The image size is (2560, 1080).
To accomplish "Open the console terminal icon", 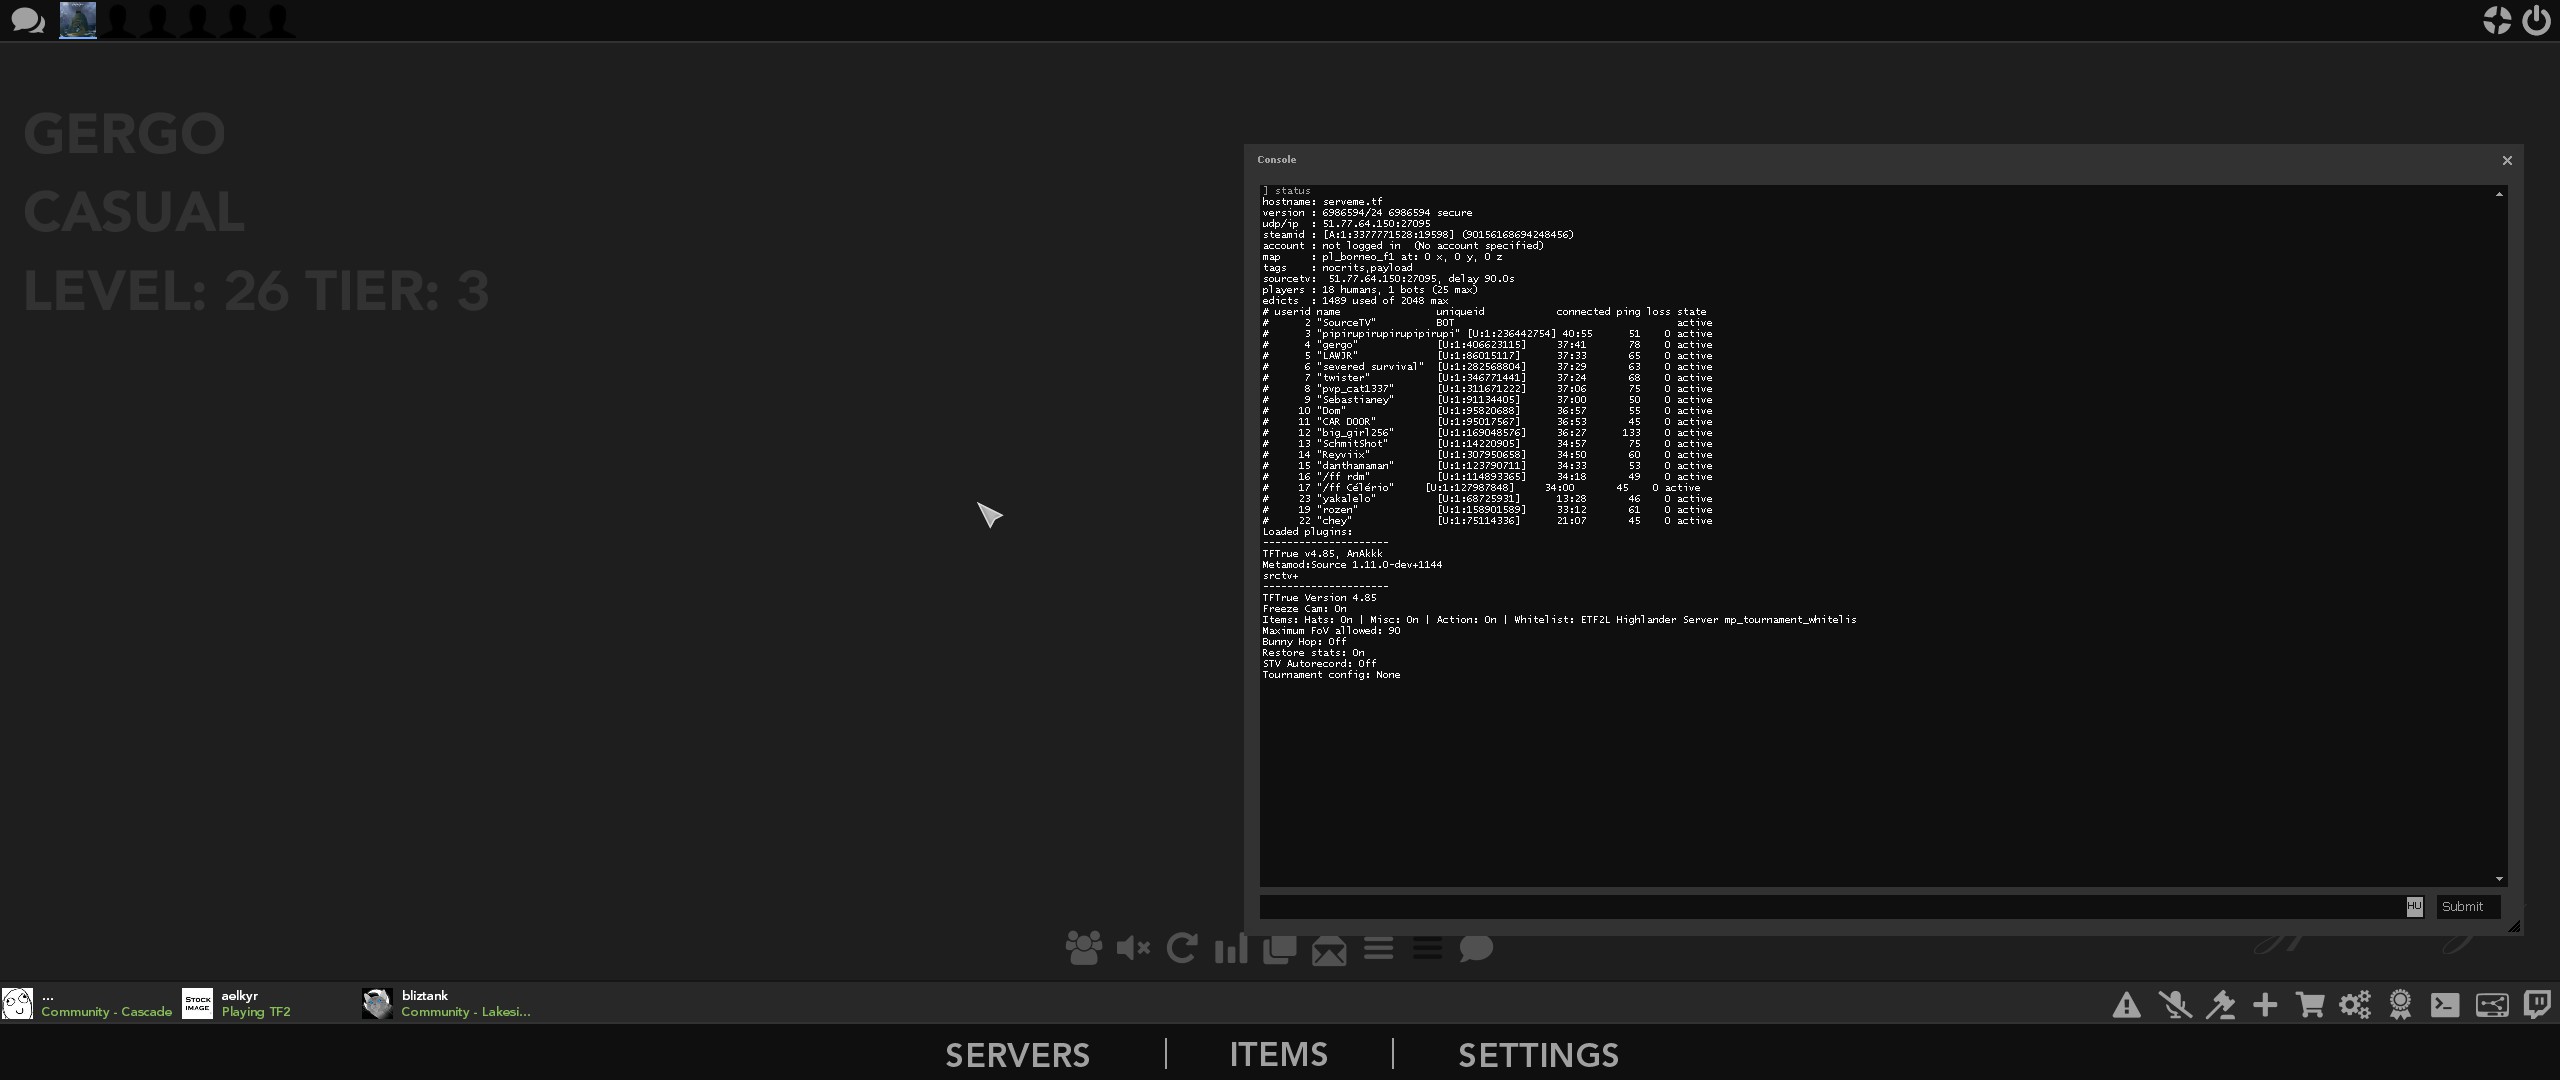I will tap(2445, 1005).
